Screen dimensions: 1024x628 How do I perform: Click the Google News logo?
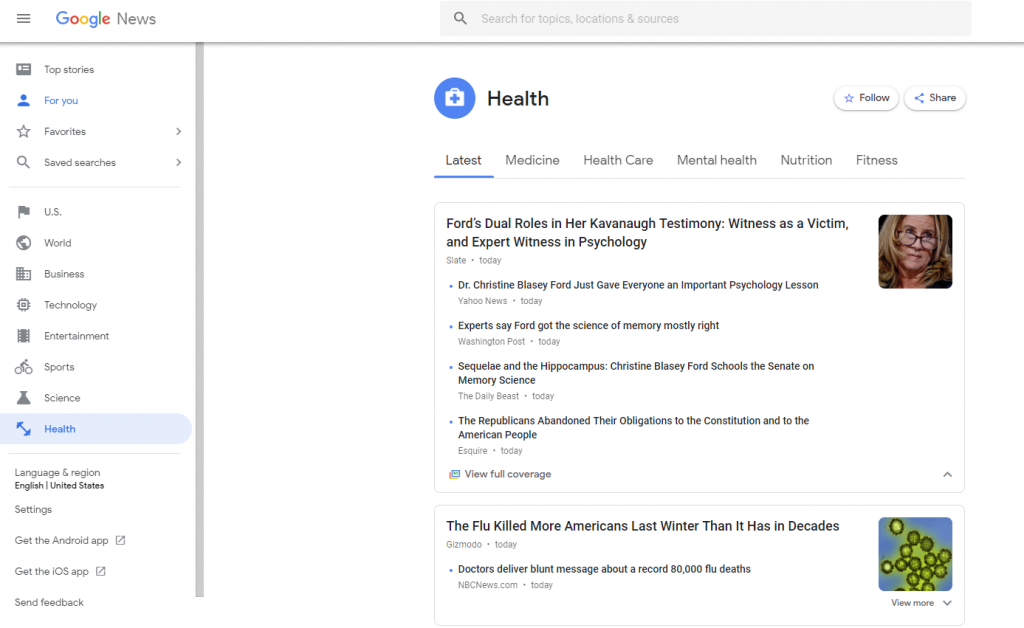(106, 19)
